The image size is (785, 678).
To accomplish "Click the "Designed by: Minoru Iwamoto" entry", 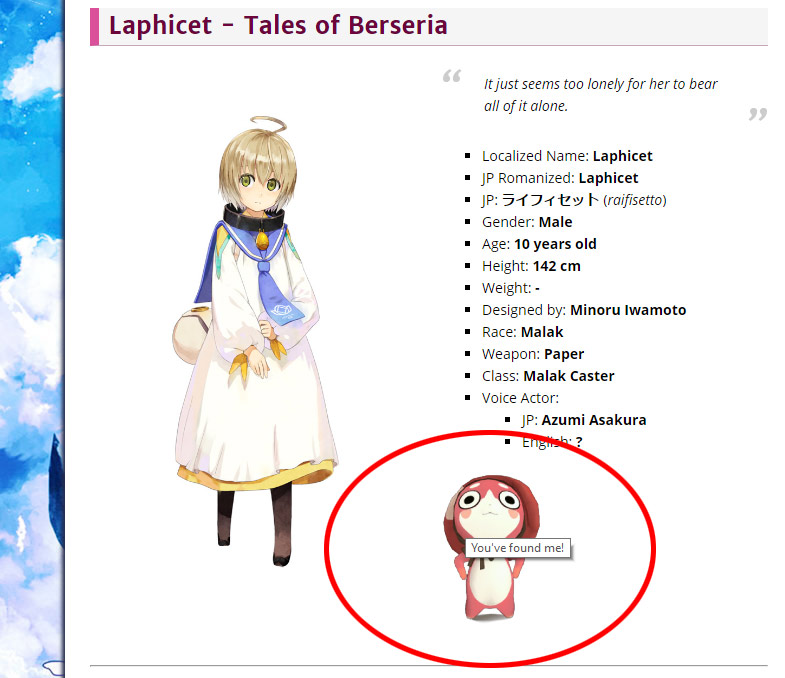I will pos(584,310).
